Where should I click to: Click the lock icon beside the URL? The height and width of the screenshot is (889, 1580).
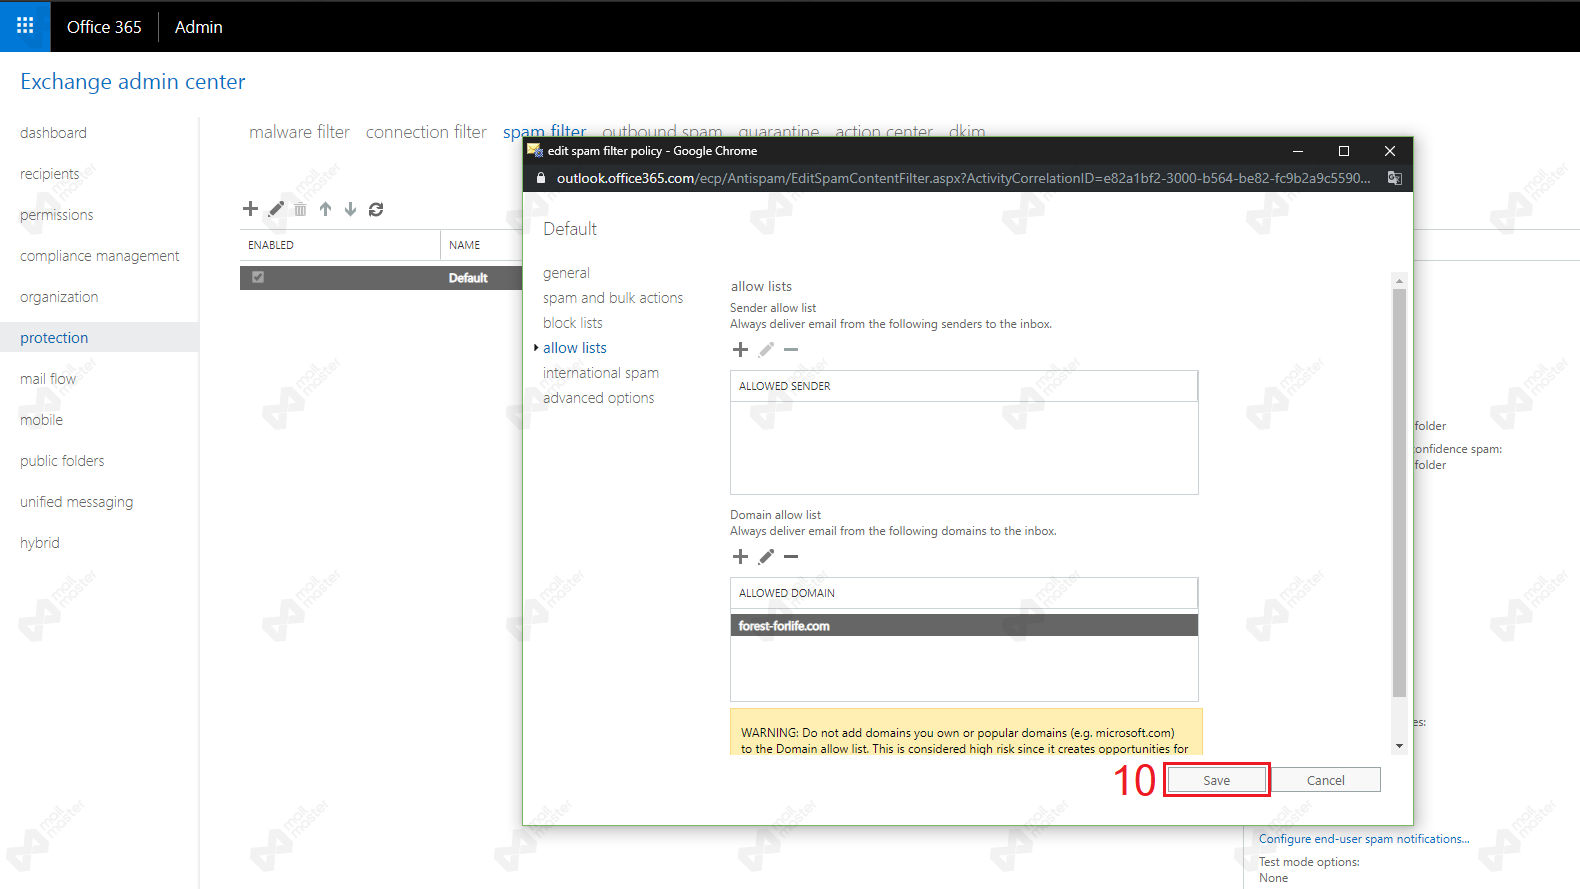click(541, 178)
